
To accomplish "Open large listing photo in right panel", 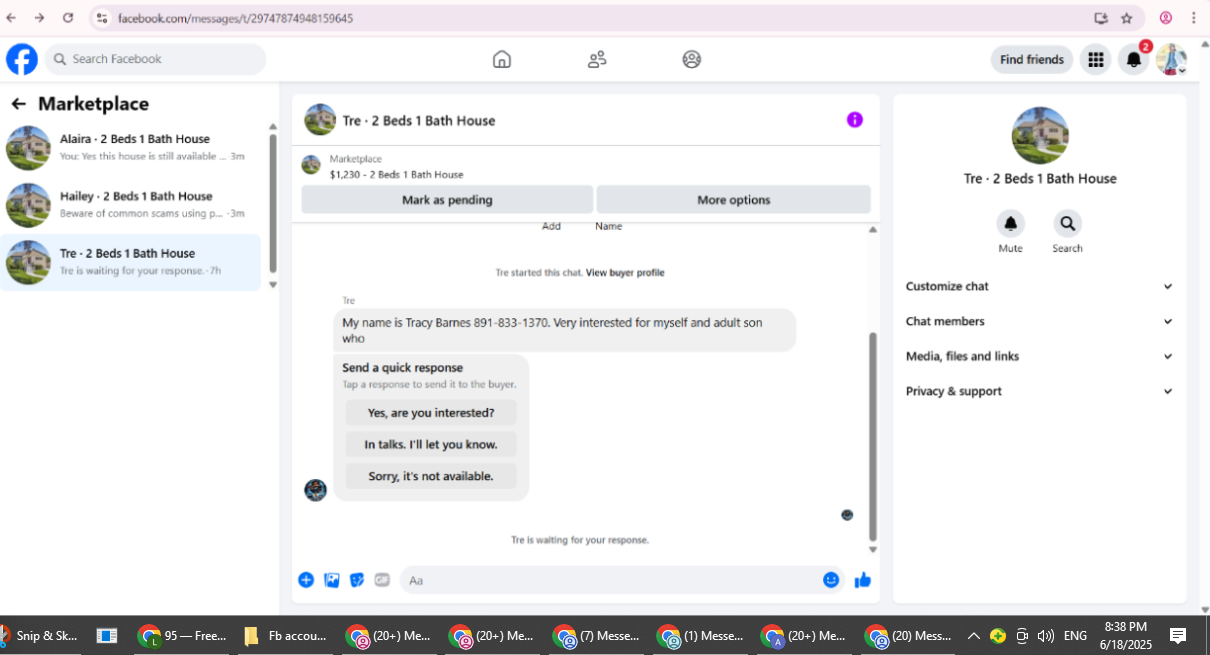I will [x=1040, y=136].
